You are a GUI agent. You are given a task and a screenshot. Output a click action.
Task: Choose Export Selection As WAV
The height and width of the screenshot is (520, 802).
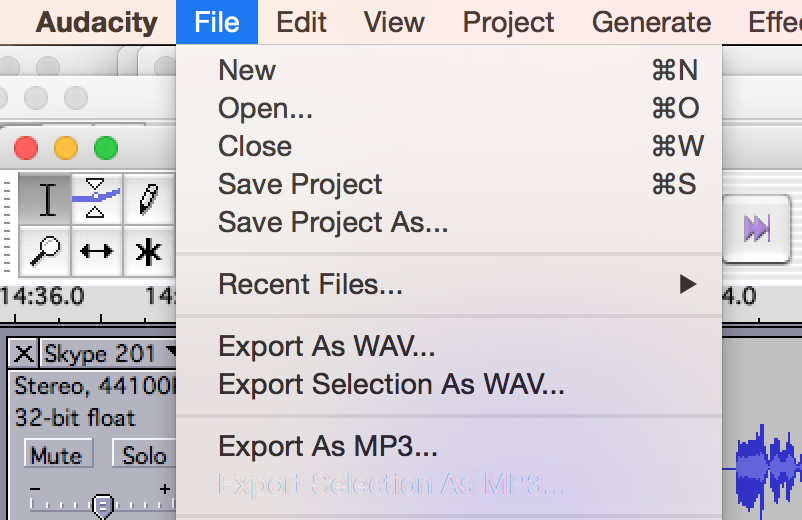point(391,385)
